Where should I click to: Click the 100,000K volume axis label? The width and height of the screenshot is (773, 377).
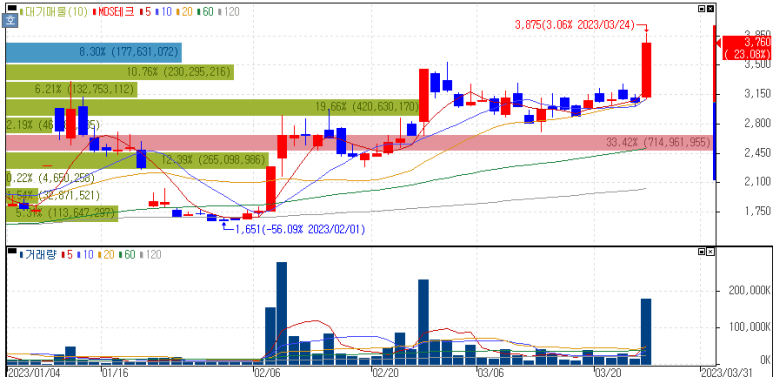749,327
